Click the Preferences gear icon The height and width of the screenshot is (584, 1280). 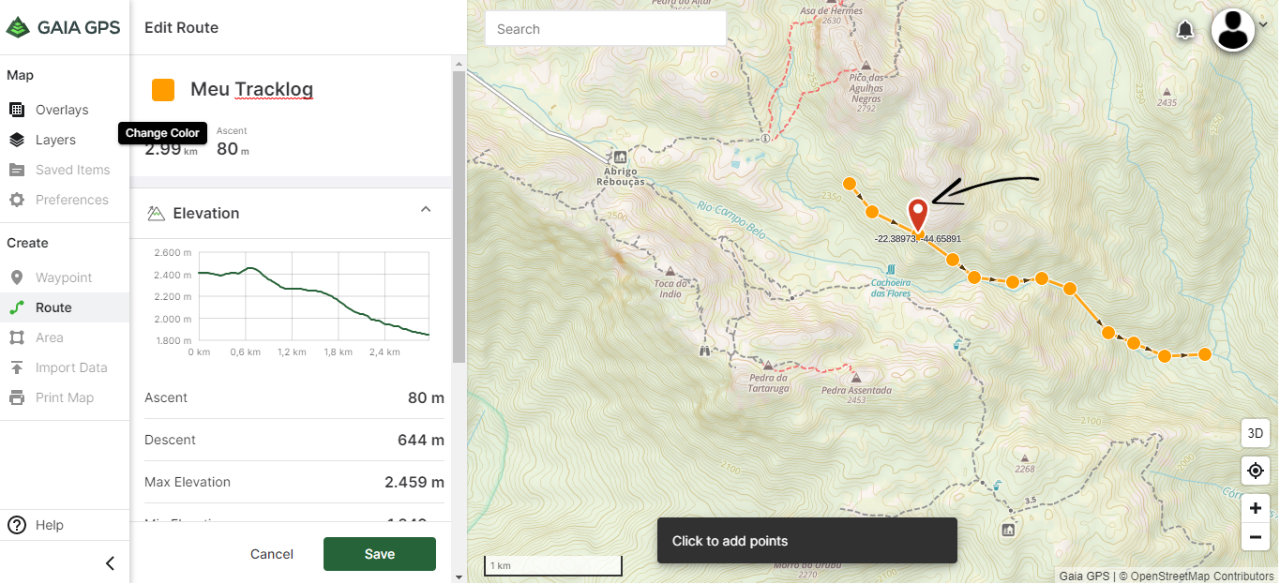pyautogui.click(x=16, y=200)
